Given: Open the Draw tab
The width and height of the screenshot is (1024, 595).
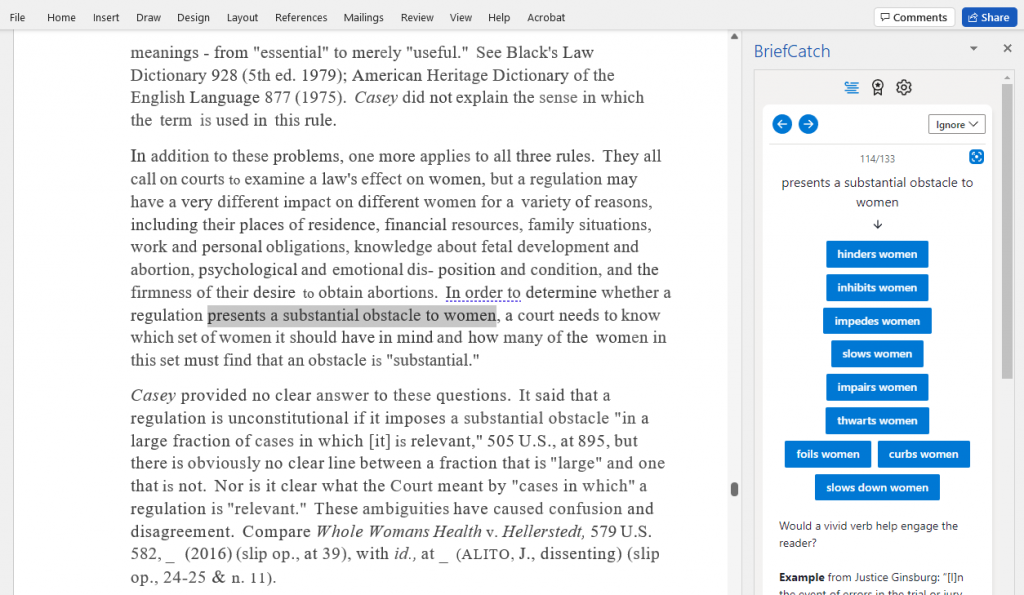Looking at the screenshot, I should tap(148, 18).
